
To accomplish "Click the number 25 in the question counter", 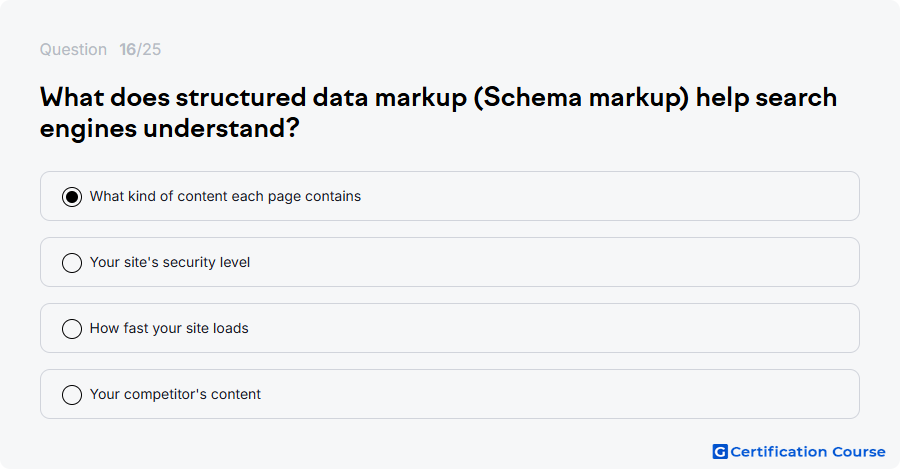I will click(152, 49).
